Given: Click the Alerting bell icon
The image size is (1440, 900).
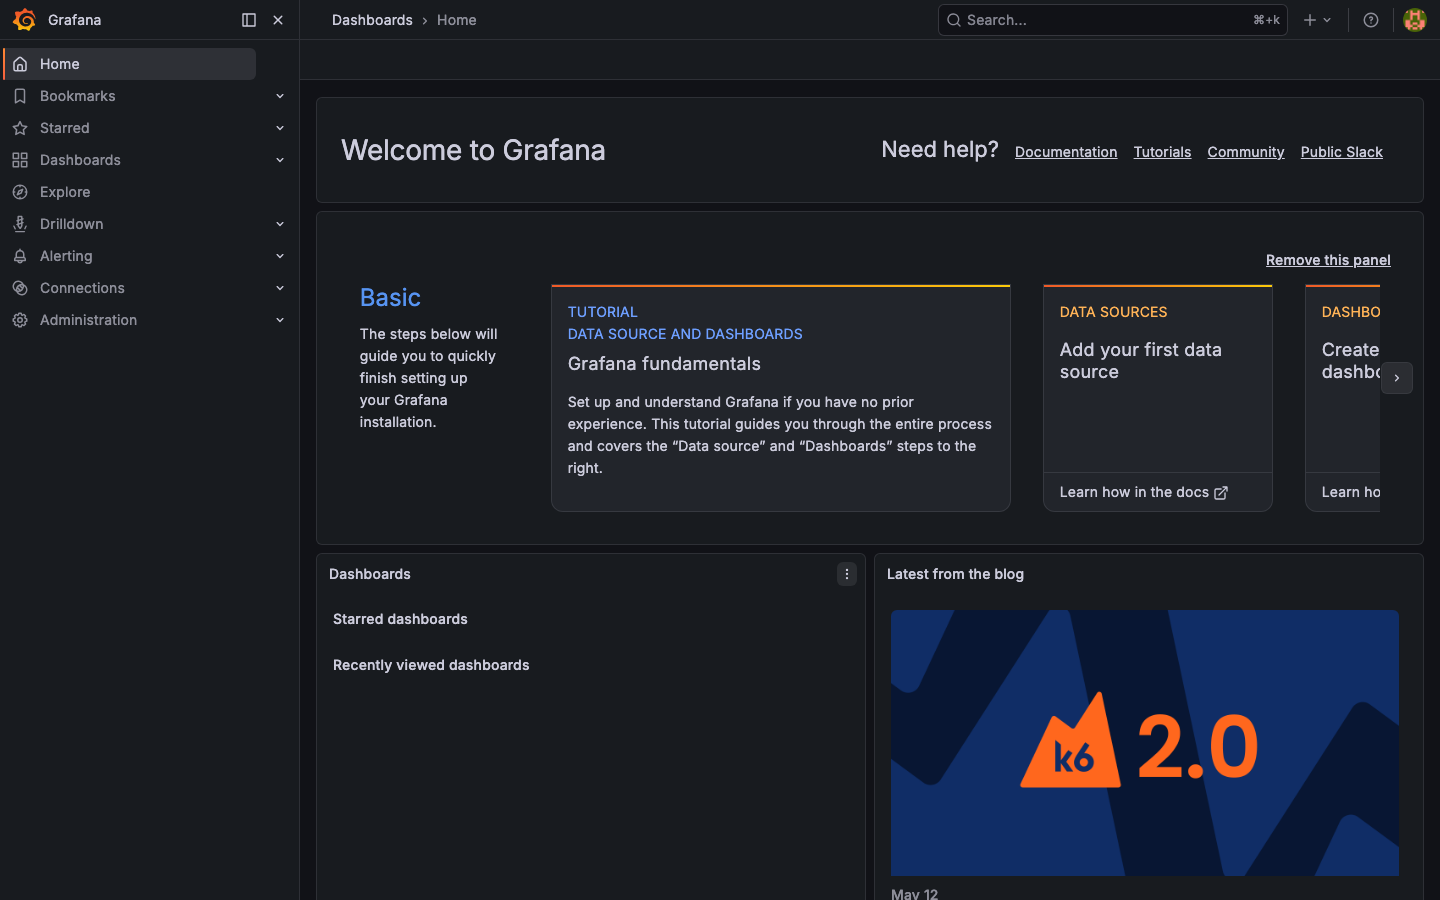Looking at the screenshot, I should click(20, 256).
